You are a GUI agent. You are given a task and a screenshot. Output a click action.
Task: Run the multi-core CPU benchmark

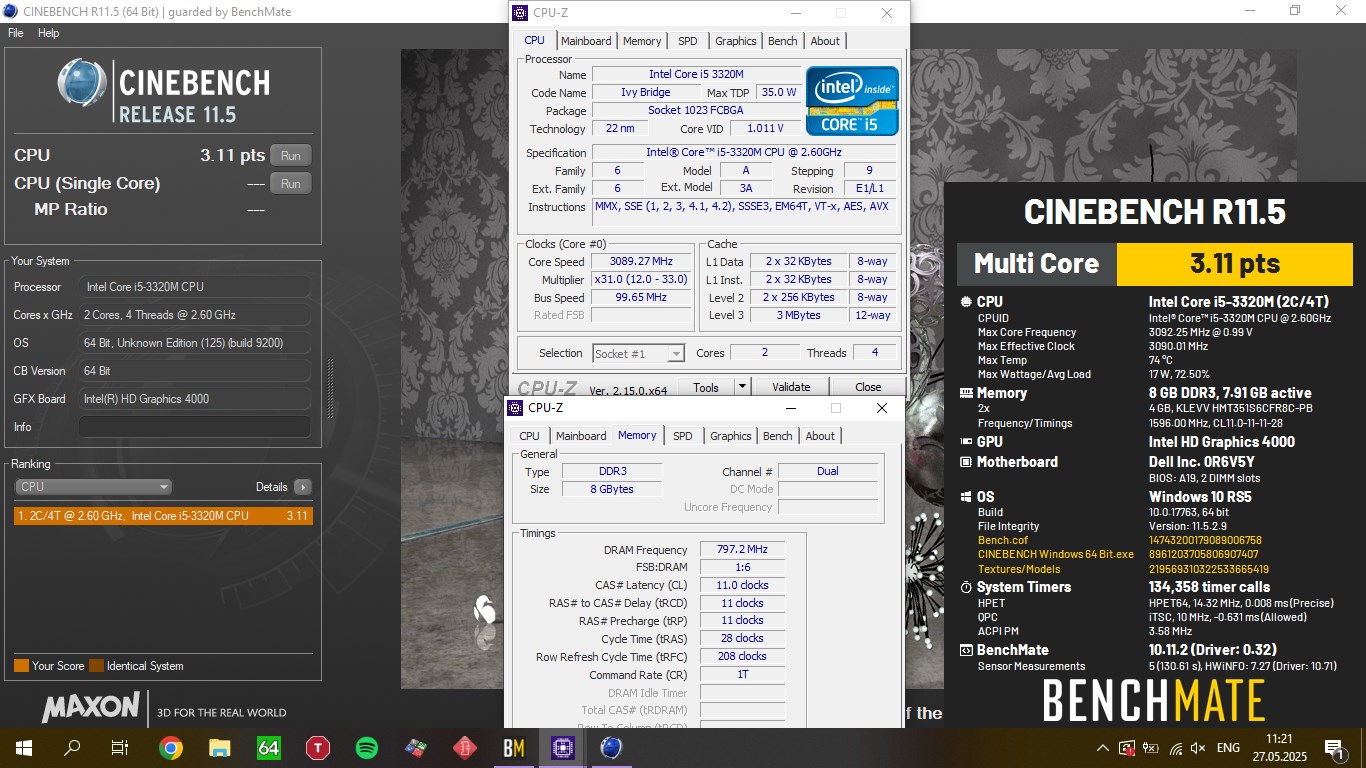click(x=290, y=156)
